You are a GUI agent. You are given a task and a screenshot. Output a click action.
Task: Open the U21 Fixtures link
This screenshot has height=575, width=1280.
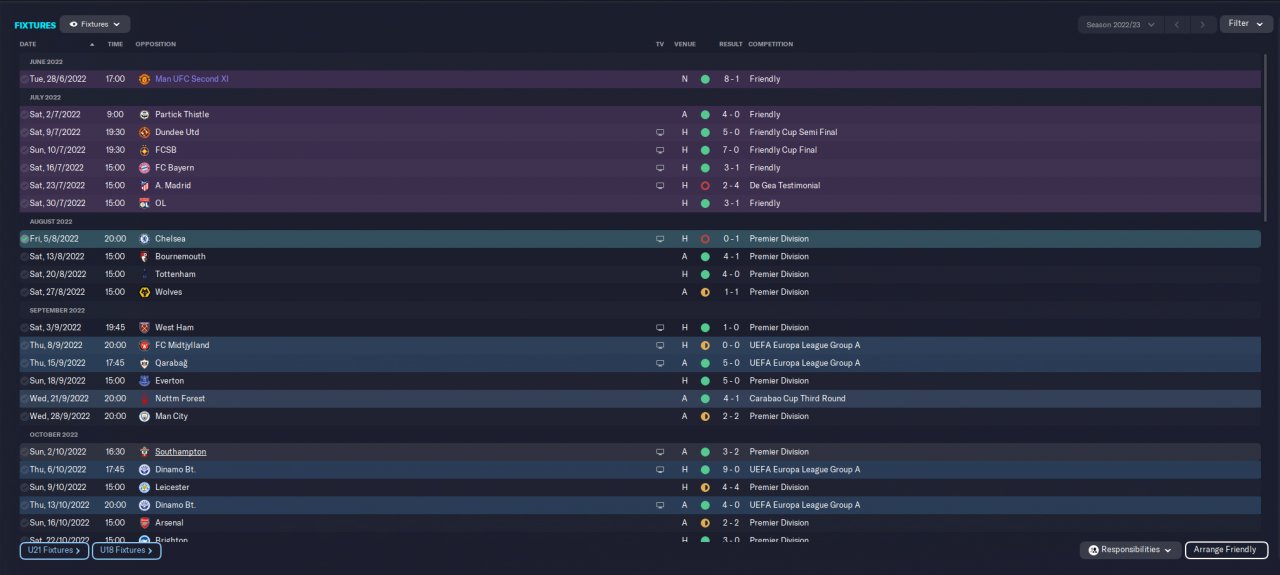54,550
